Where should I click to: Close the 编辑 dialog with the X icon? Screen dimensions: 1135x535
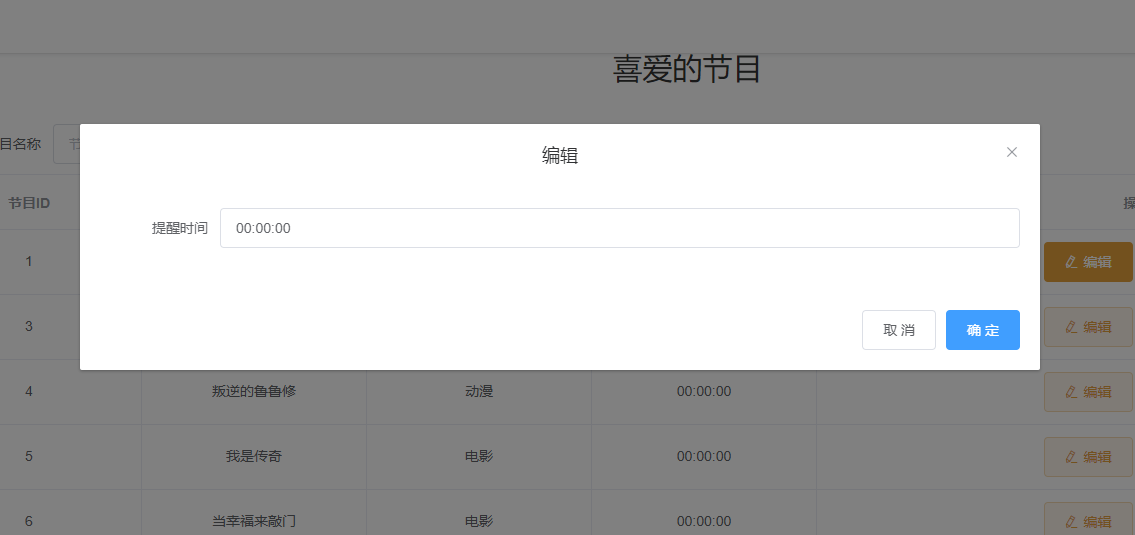(1012, 152)
